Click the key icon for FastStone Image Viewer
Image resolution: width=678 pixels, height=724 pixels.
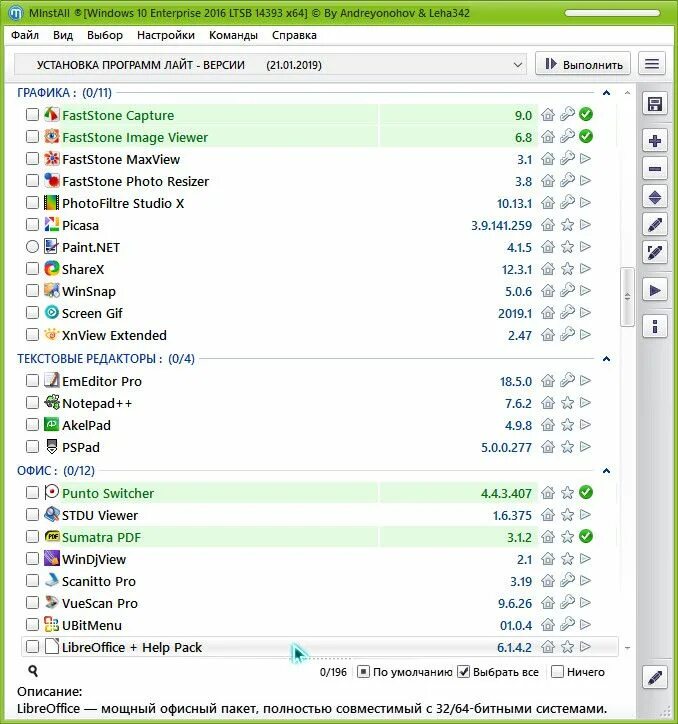point(567,136)
